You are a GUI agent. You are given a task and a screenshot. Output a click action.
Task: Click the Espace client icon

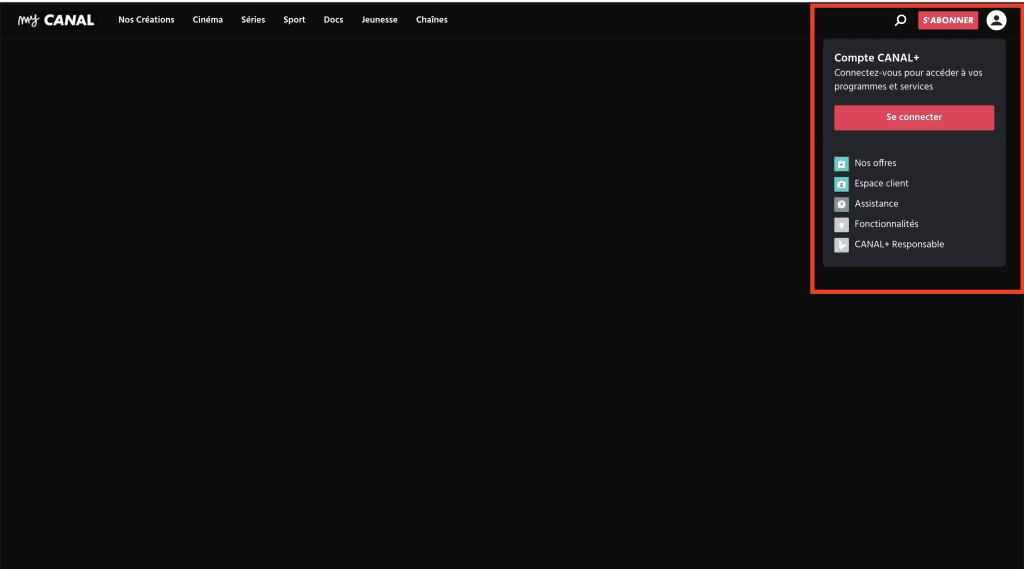[x=841, y=184]
